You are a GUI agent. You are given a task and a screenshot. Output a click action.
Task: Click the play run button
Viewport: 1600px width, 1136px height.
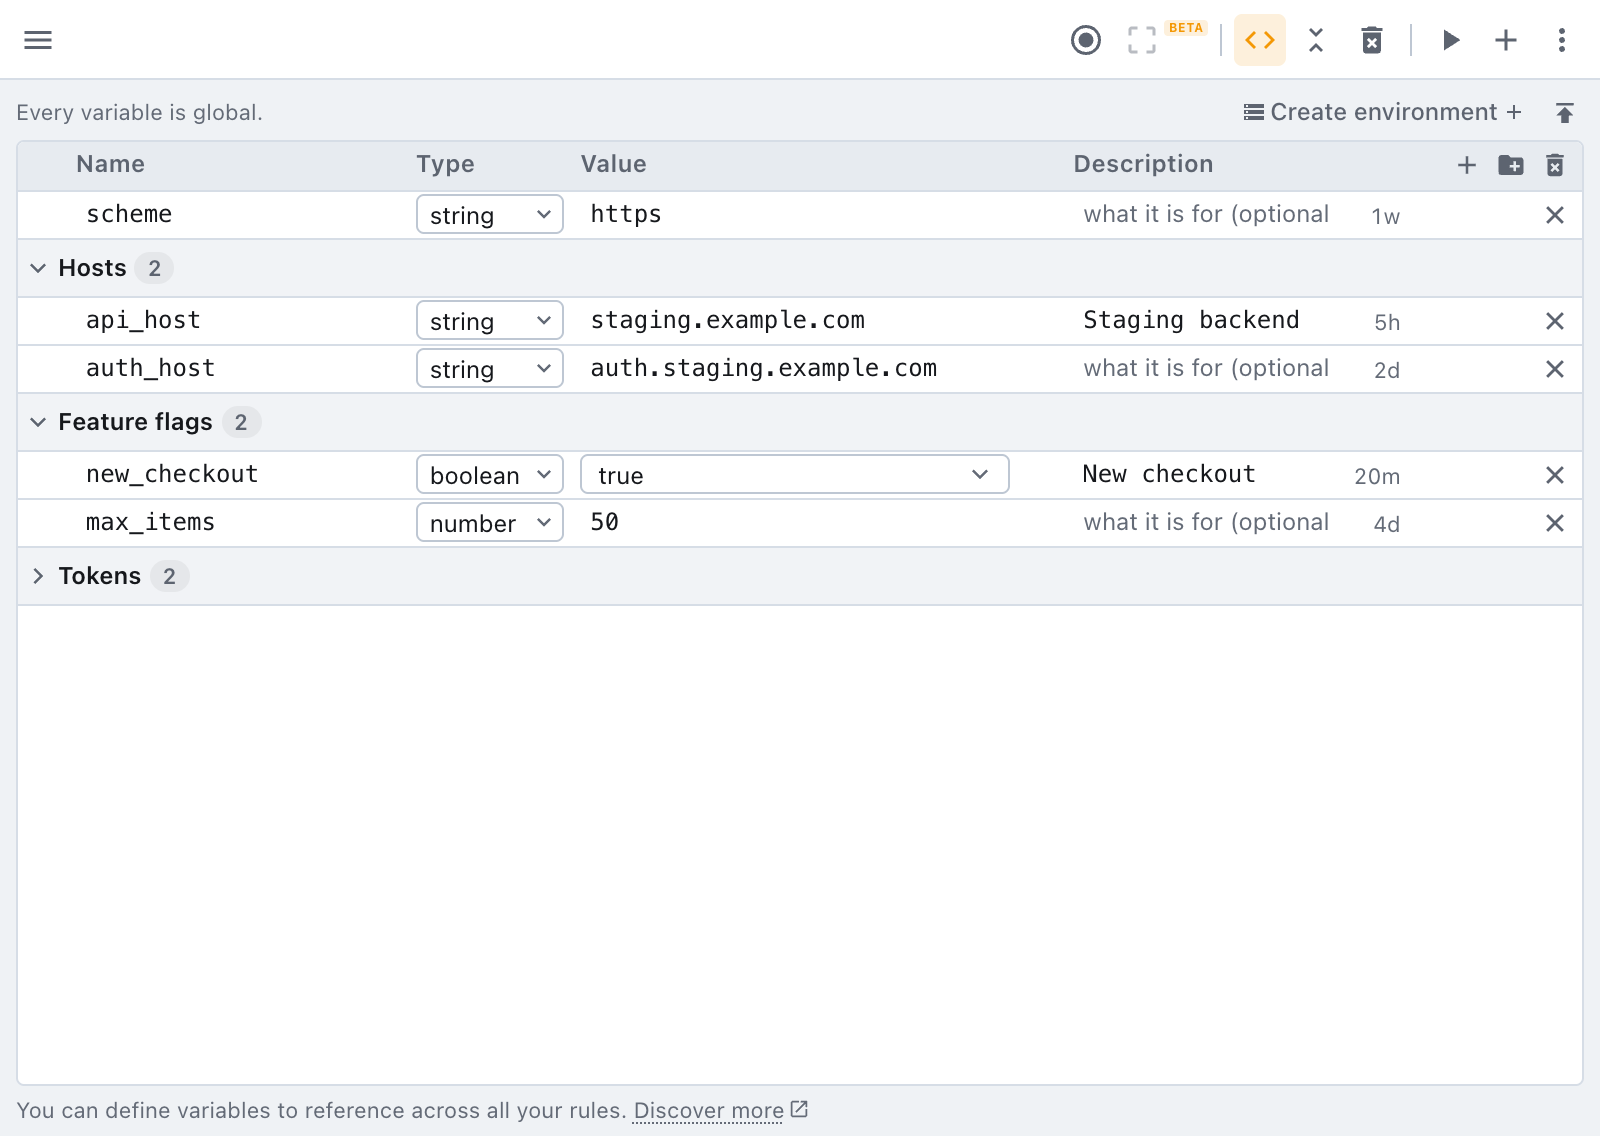[1450, 40]
